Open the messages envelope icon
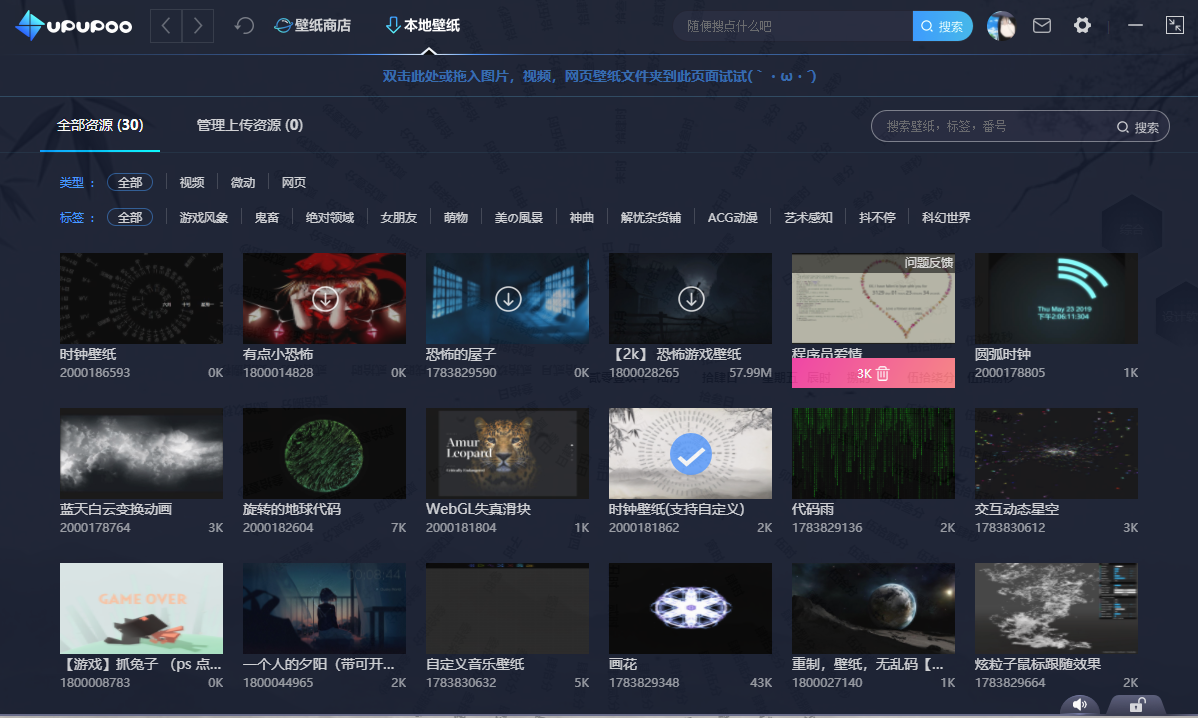The image size is (1198, 718). [x=1041, y=25]
